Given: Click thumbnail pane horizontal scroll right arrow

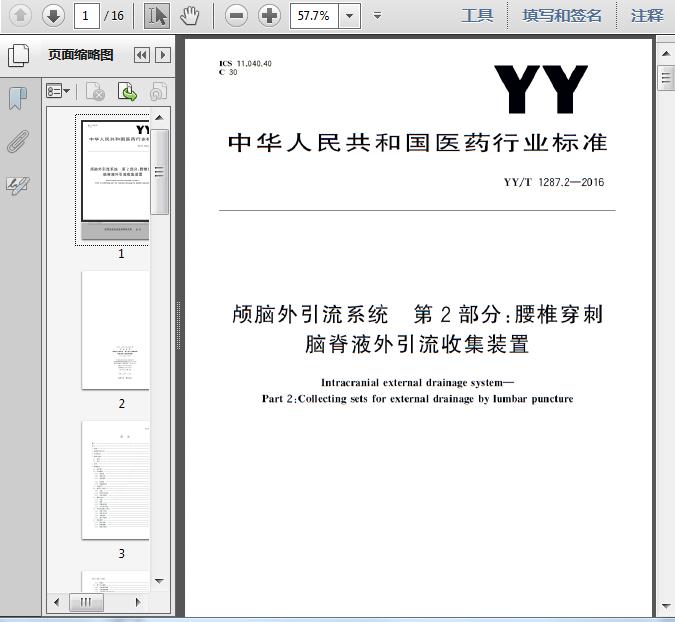Looking at the screenshot, I should (138, 602).
